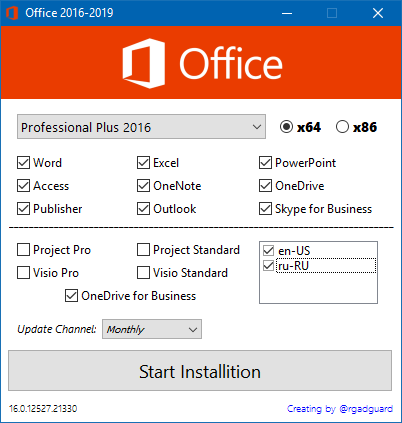Toggle the OneNote checkbox
The height and width of the screenshot is (423, 402).
coord(143,186)
